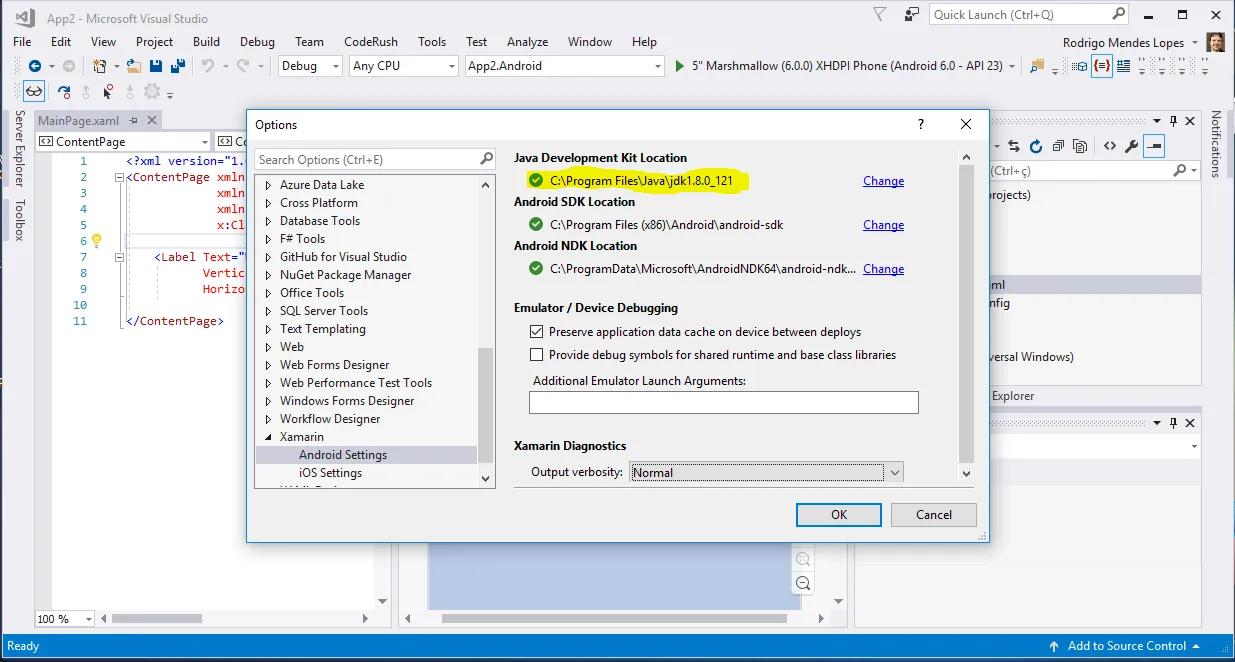This screenshot has height=662, width=1235.
Task: Click the red braces code toolbar icon
Action: click(x=1101, y=66)
